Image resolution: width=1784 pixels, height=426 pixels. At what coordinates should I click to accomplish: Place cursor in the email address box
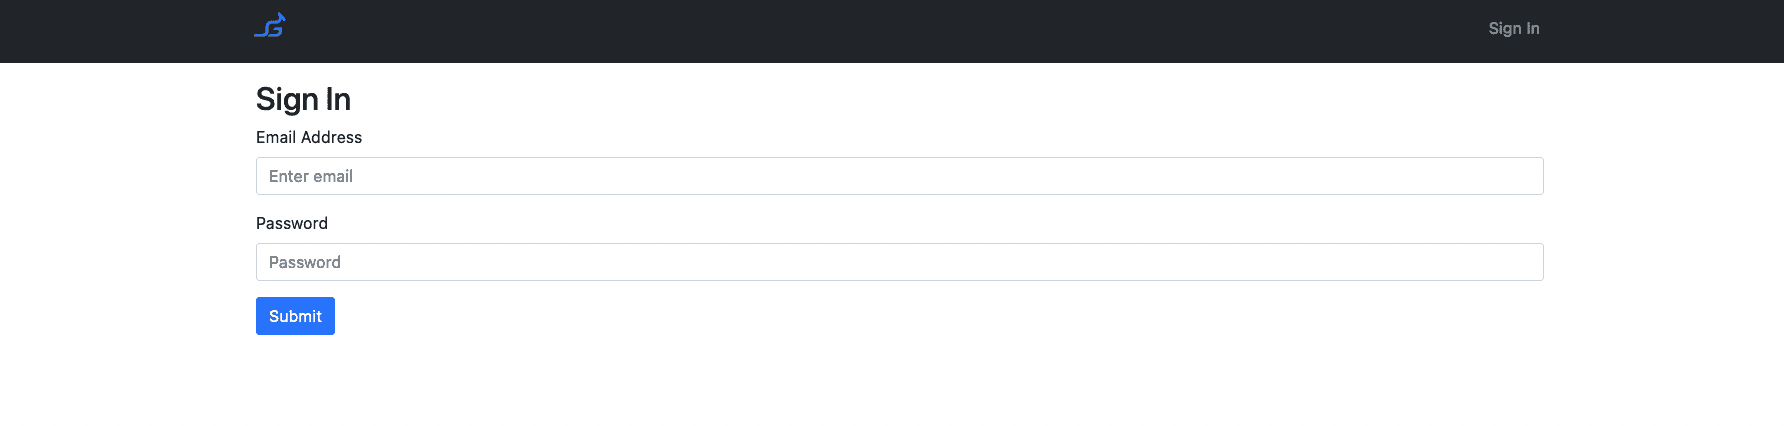coord(899,176)
